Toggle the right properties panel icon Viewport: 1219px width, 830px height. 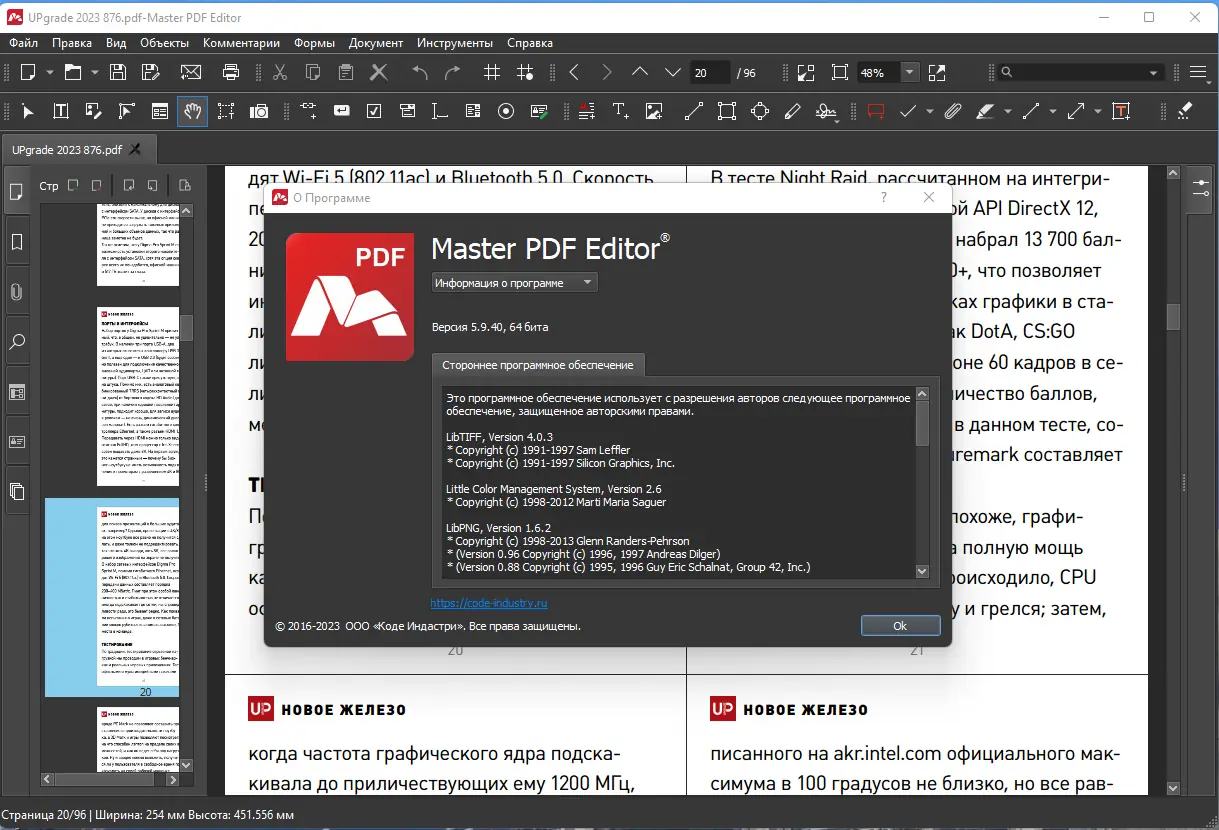(1201, 187)
